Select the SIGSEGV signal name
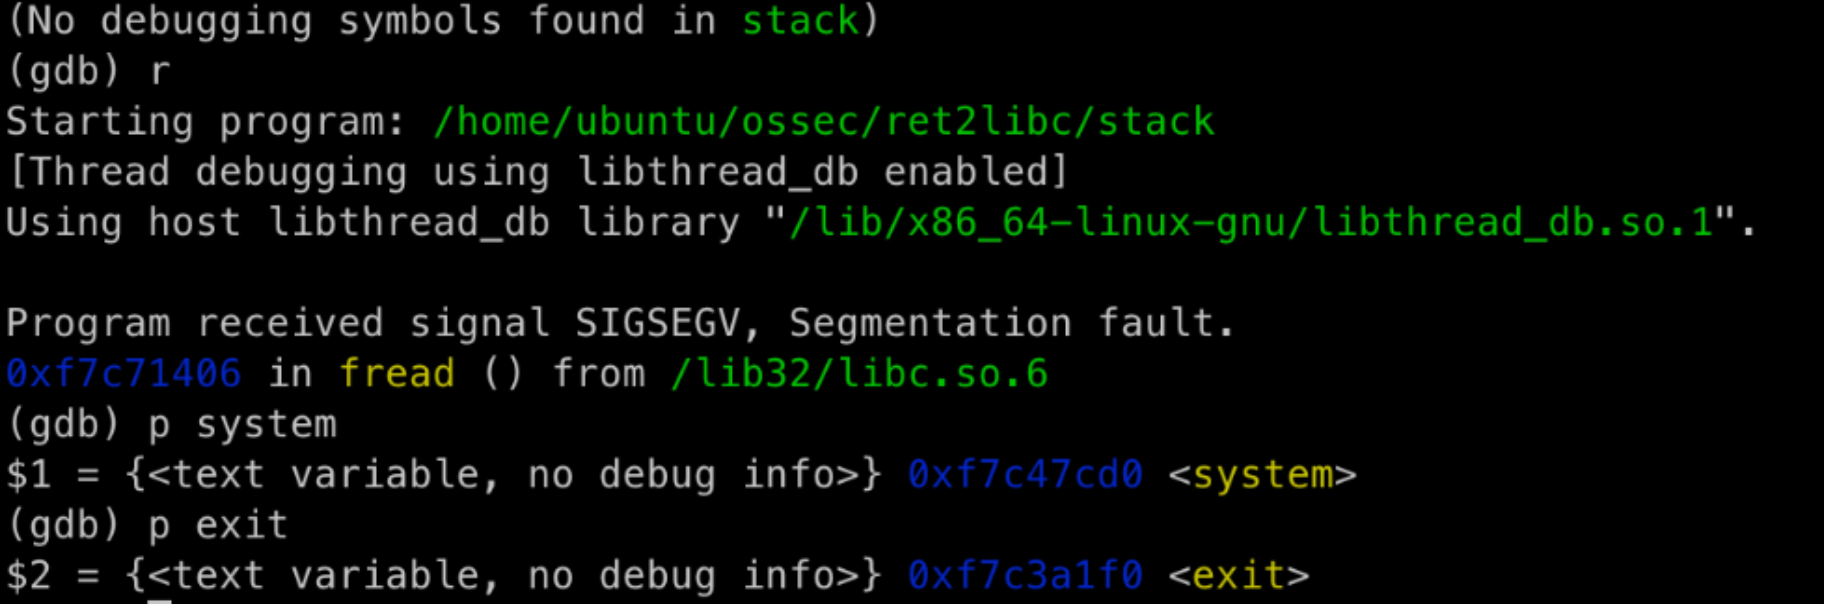The image size is (1824, 604). click(x=656, y=323)
